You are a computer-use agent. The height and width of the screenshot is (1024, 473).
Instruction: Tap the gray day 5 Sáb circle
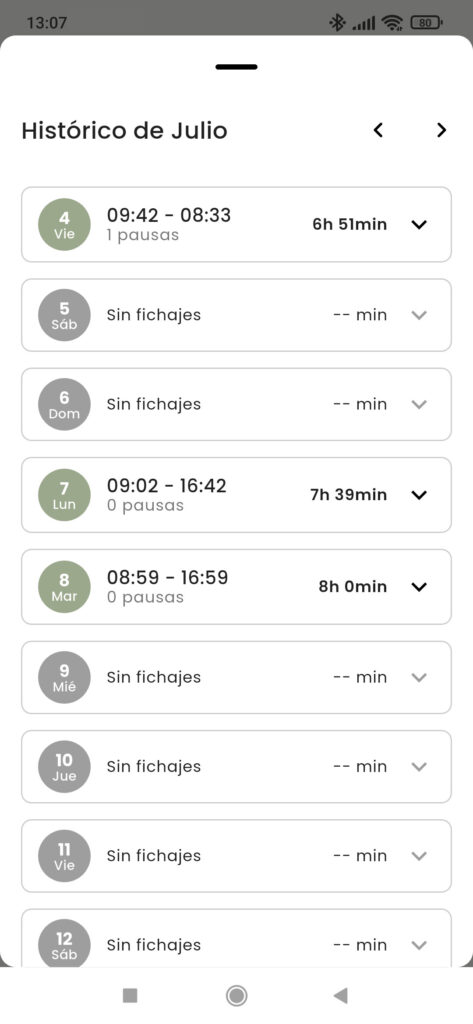(64, 315)
